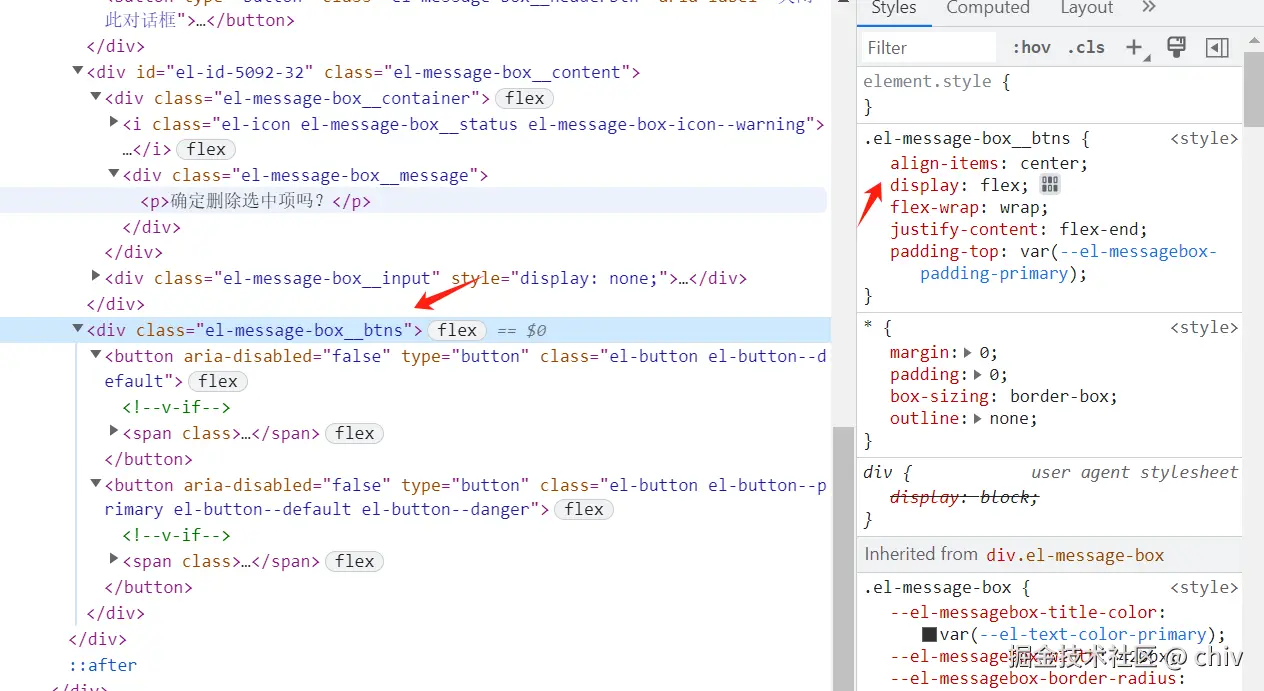
Task: Click the div.el-message-box inherited-from link
Action: click(1075, 555)
